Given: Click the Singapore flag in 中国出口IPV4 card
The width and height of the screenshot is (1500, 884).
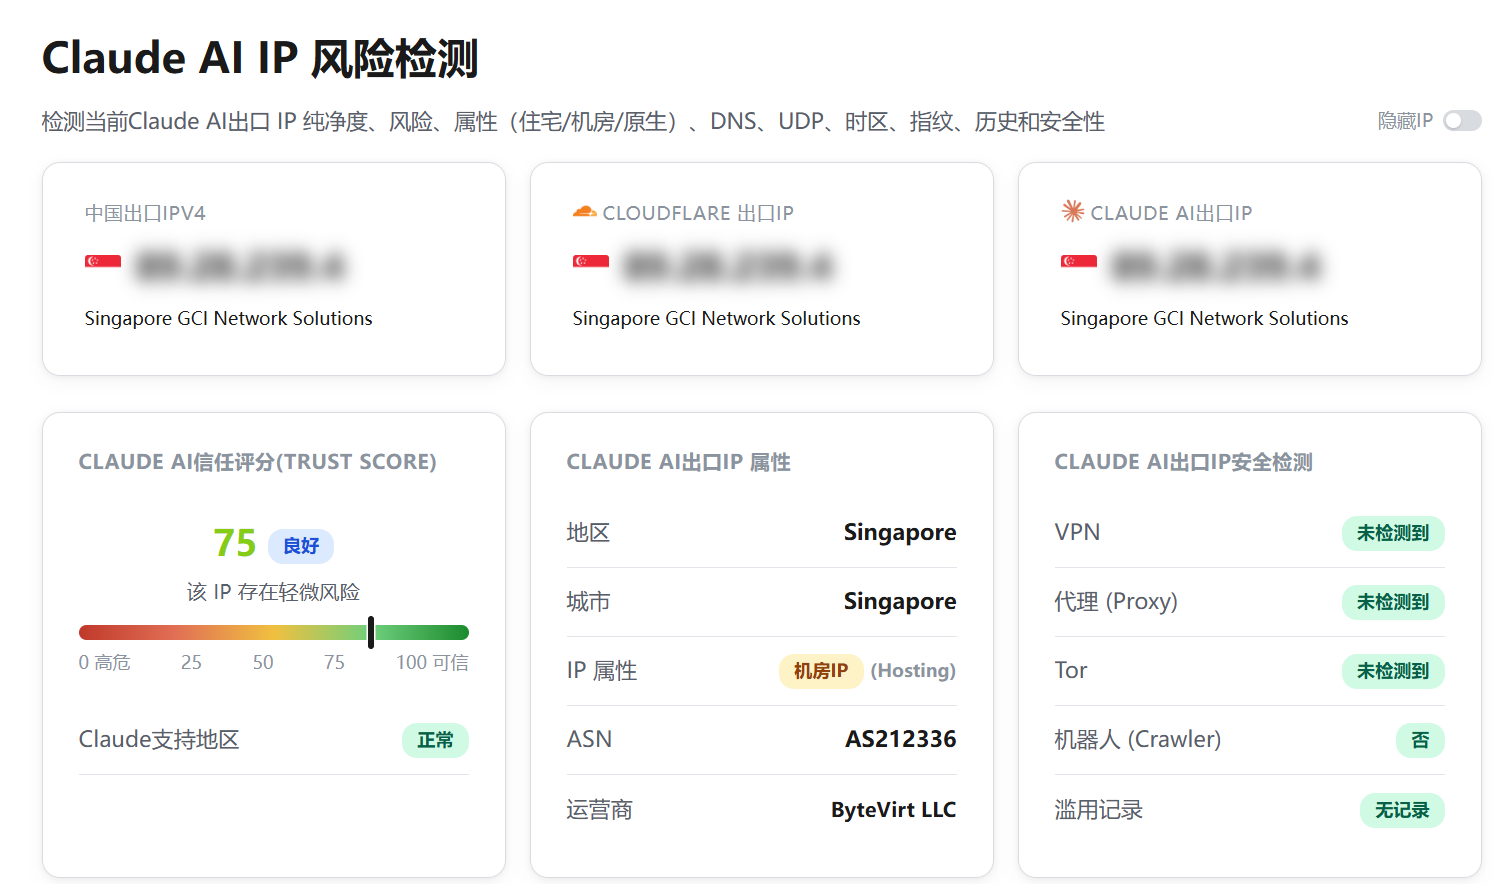Looking at the screenshot, I should pyautogui.click(x=103, y=262).
